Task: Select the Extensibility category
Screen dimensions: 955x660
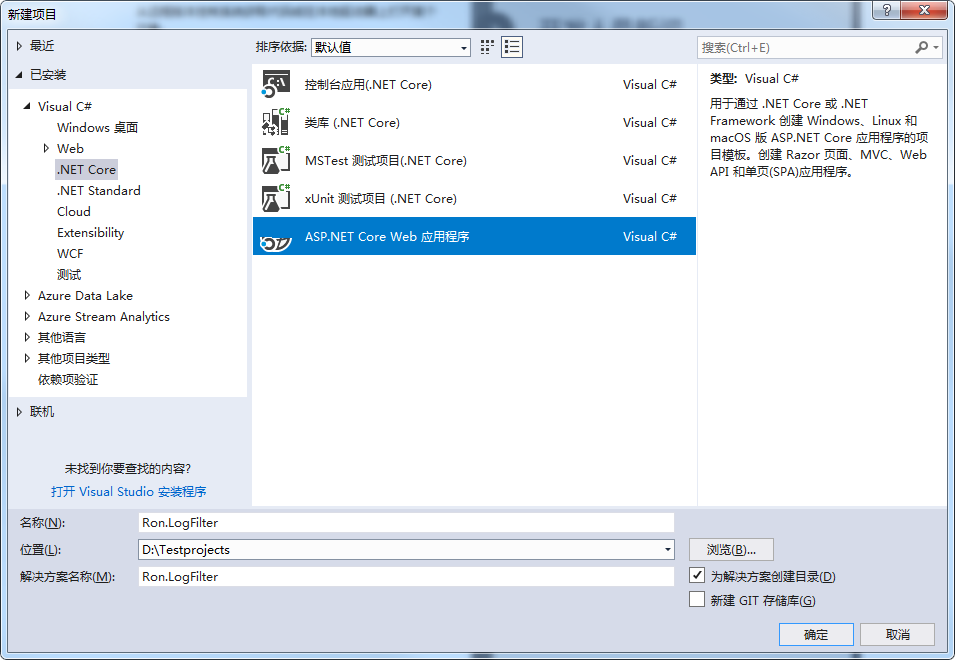Action: pyautogui.click(x=91, y=233)
